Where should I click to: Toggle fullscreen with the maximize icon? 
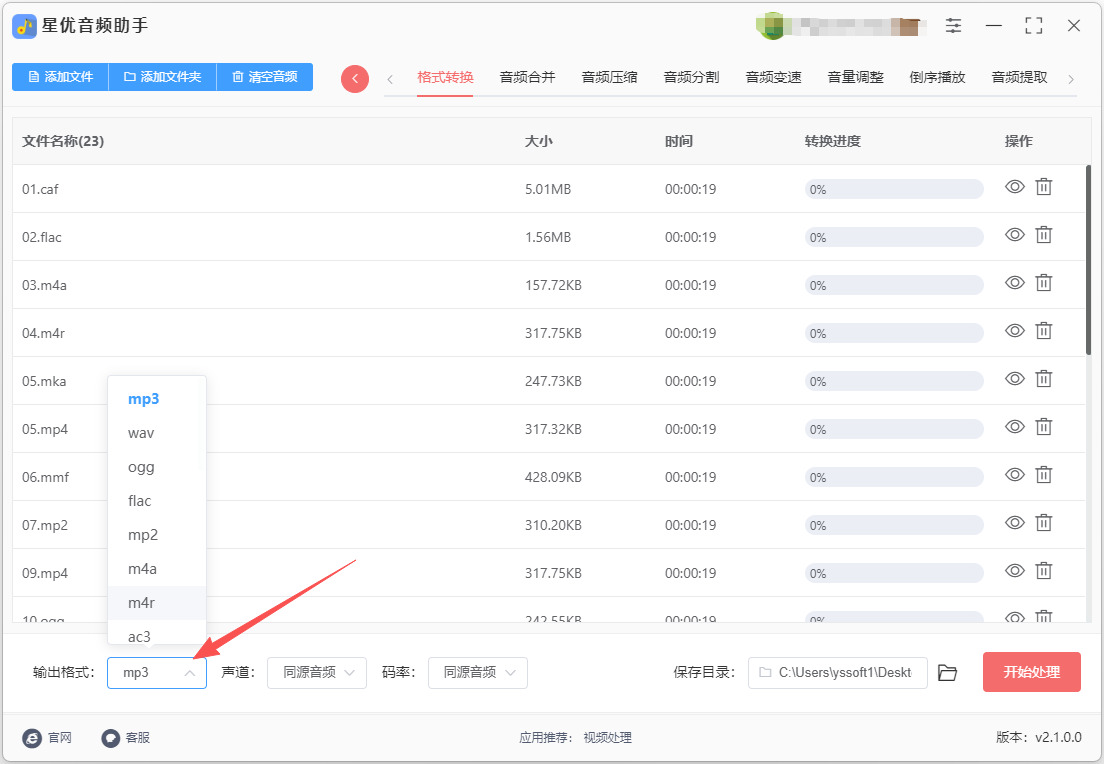[1034, 26]
